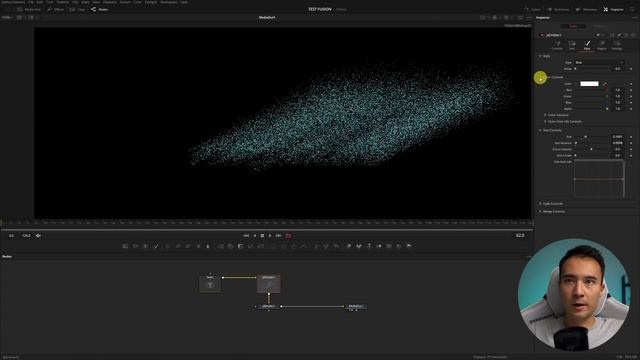Viewport: 640px width, 360px height.
Task: Add a Merge node from toolbar
Action: point(220,246)
